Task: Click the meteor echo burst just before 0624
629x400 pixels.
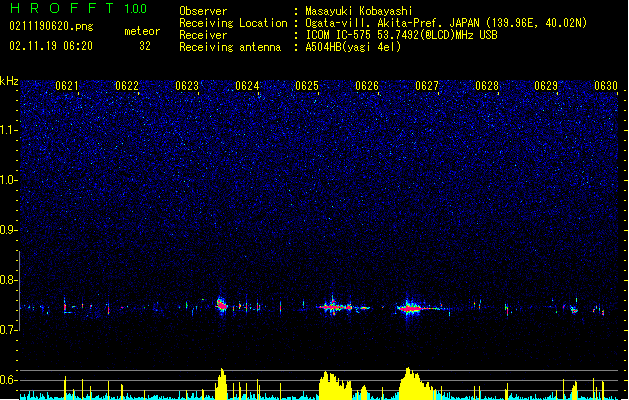Action: click(221, 305)
